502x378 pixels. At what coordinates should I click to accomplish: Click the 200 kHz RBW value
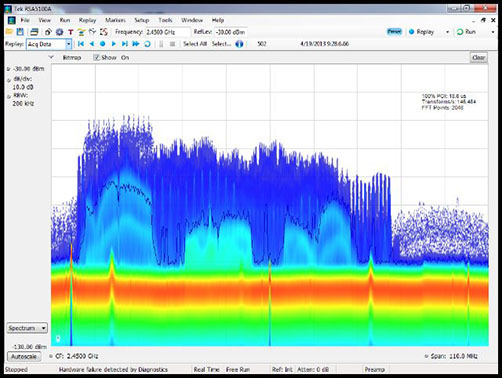[23, 104]
